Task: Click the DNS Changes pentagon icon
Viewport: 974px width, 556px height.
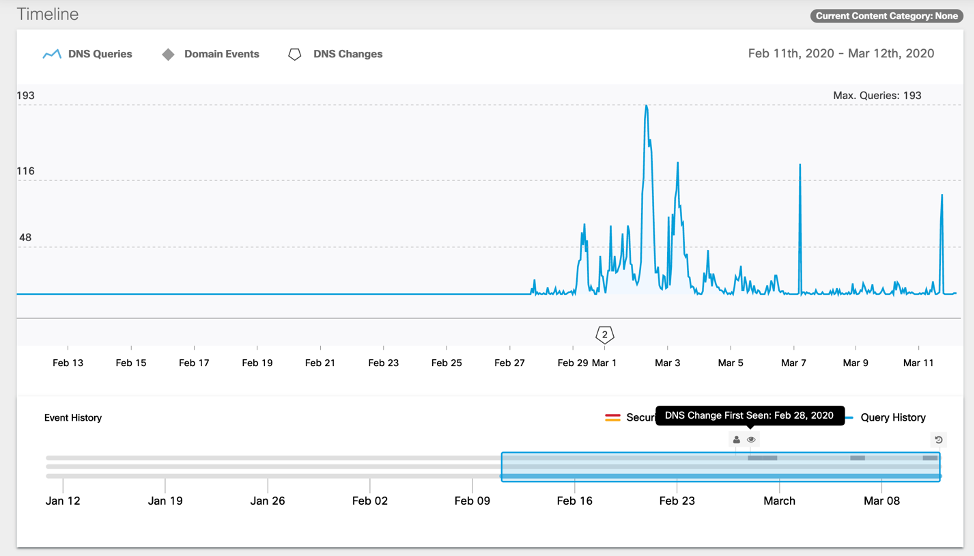Action: tap(294, 54)
